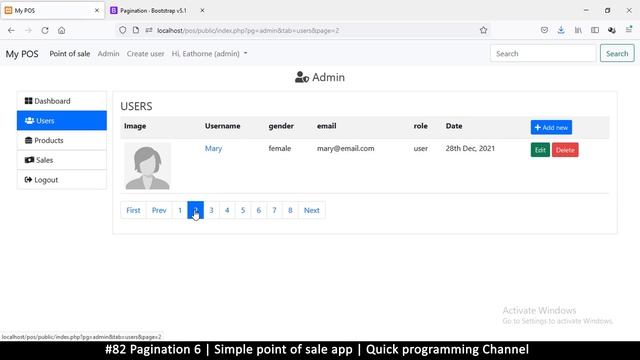640x360 pixels.
Task: Delete the Mary user row
Action: [x=565, y=150]
